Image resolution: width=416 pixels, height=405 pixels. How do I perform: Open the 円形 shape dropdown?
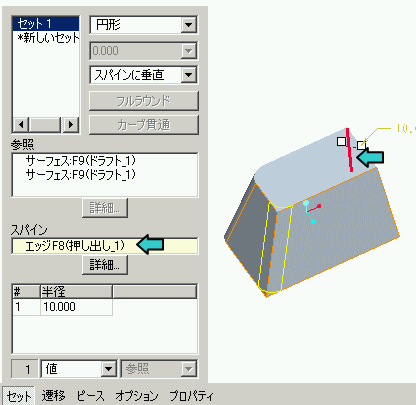tap(188, 25)
